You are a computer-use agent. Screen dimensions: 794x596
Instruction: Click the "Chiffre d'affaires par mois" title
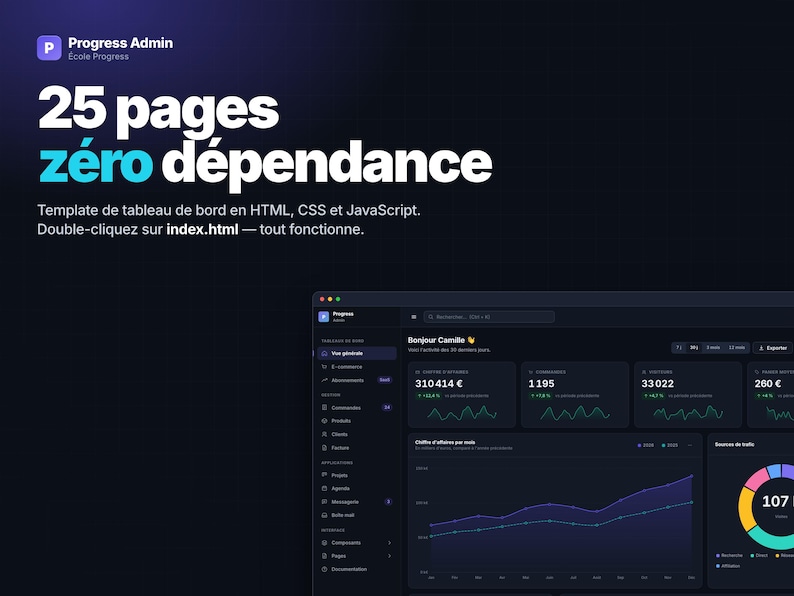pyautogui.click(x=445, y=442)
